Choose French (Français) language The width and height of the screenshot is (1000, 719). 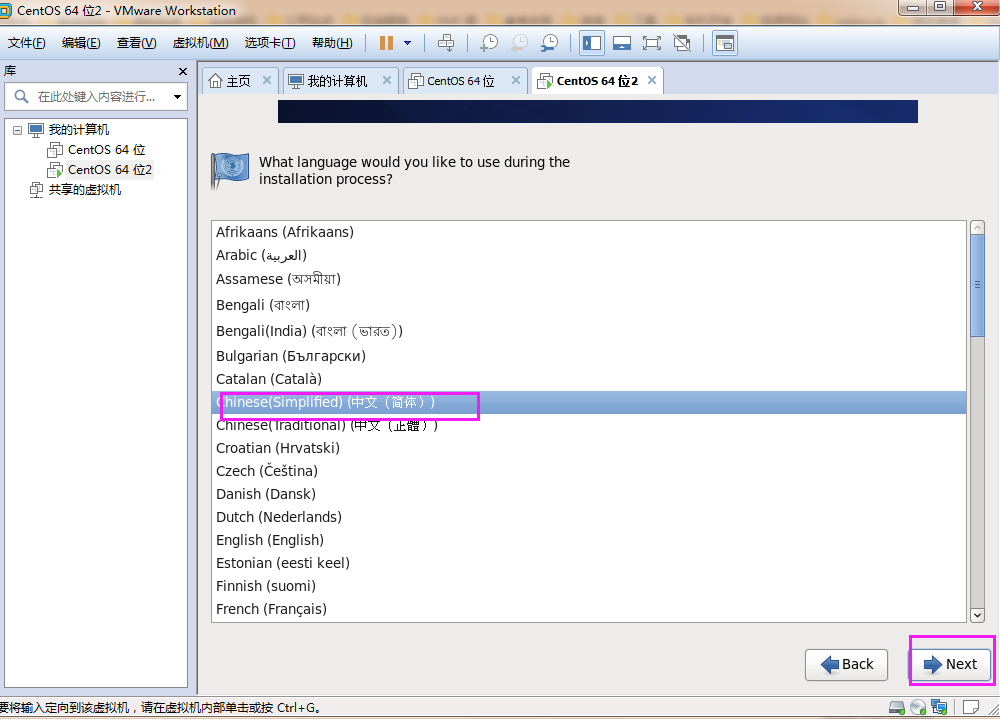click(589, 609)
